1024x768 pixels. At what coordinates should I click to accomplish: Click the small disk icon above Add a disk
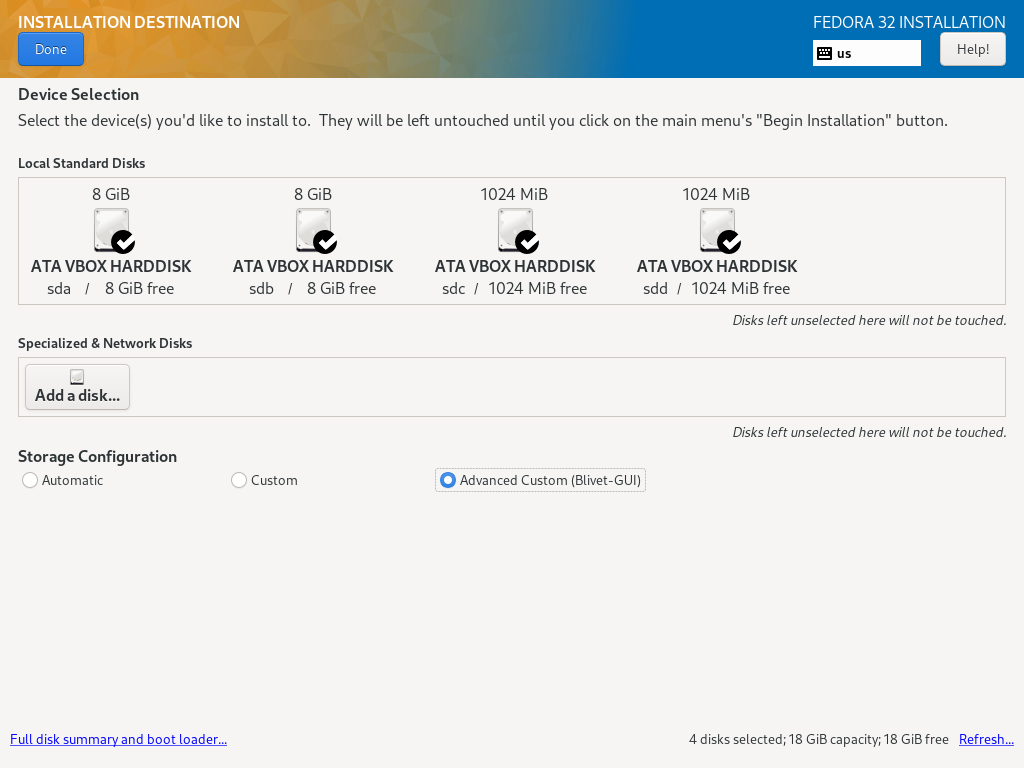point(77,377)
